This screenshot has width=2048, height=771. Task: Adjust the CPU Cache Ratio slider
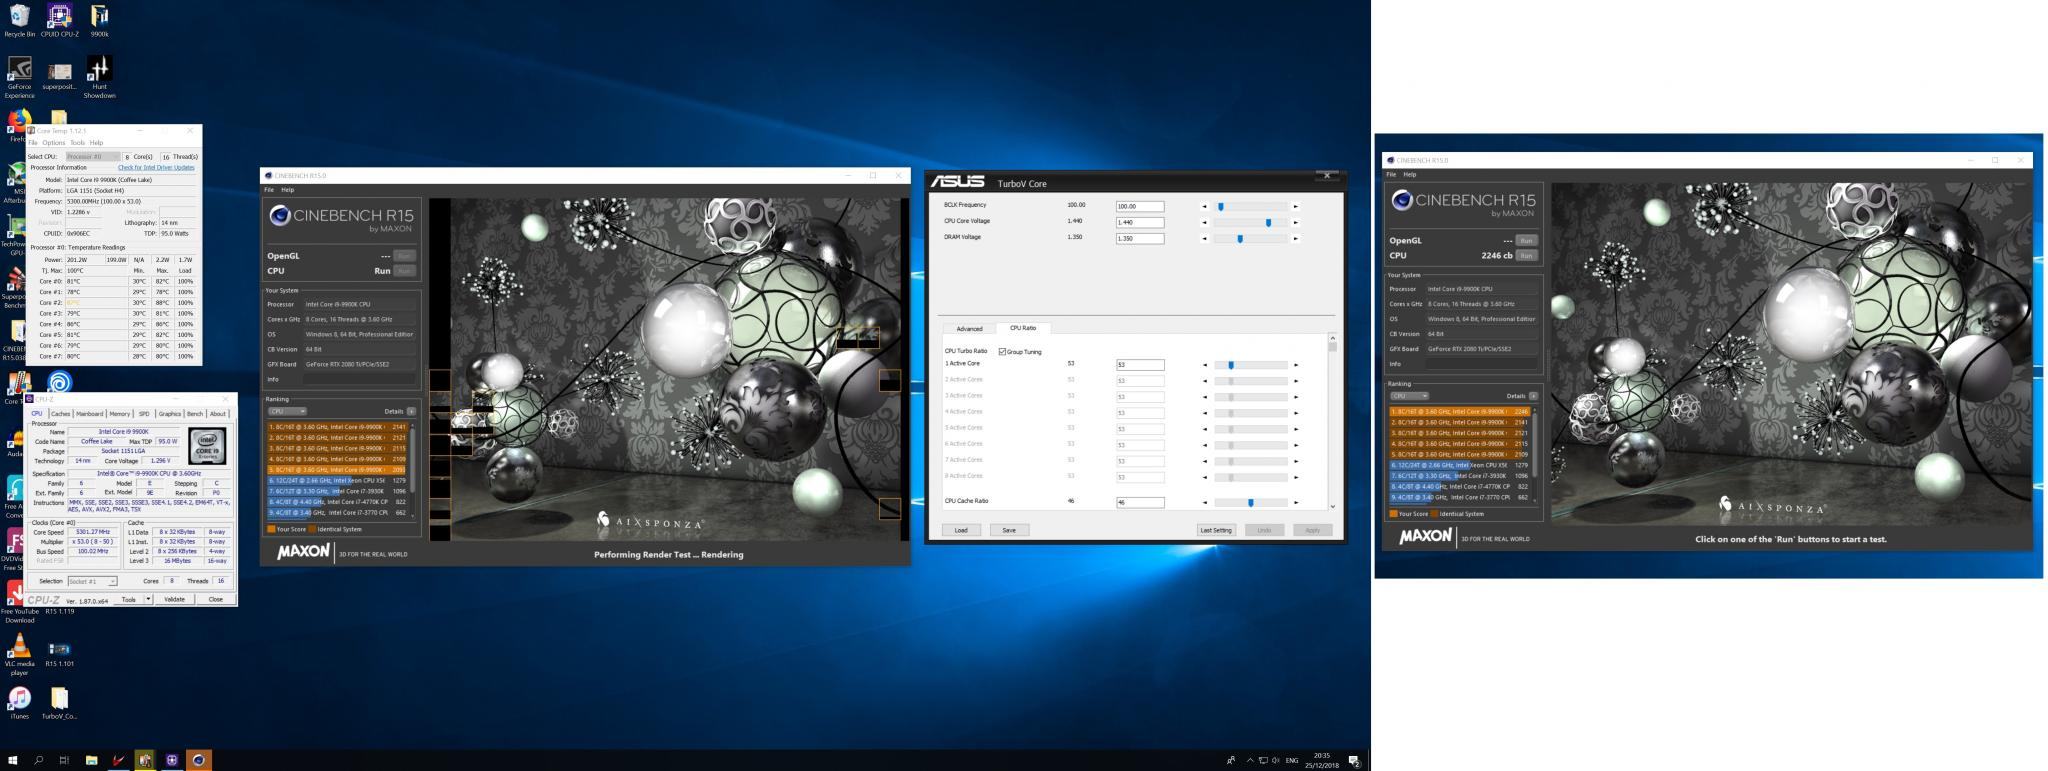pyautogui.click(x=1250, y=503)
